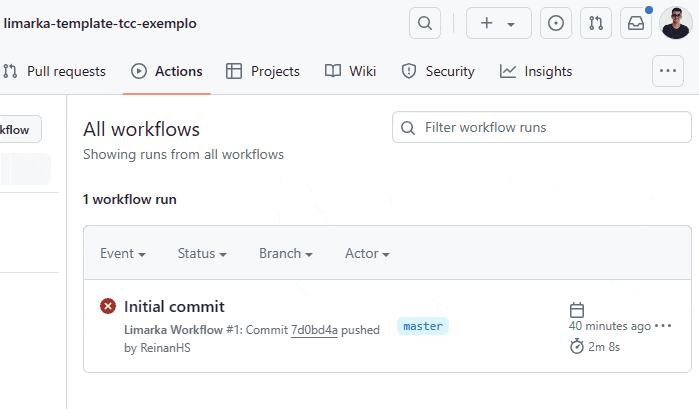Click the '40 minutes ago' timestamp

pos(610,326)
